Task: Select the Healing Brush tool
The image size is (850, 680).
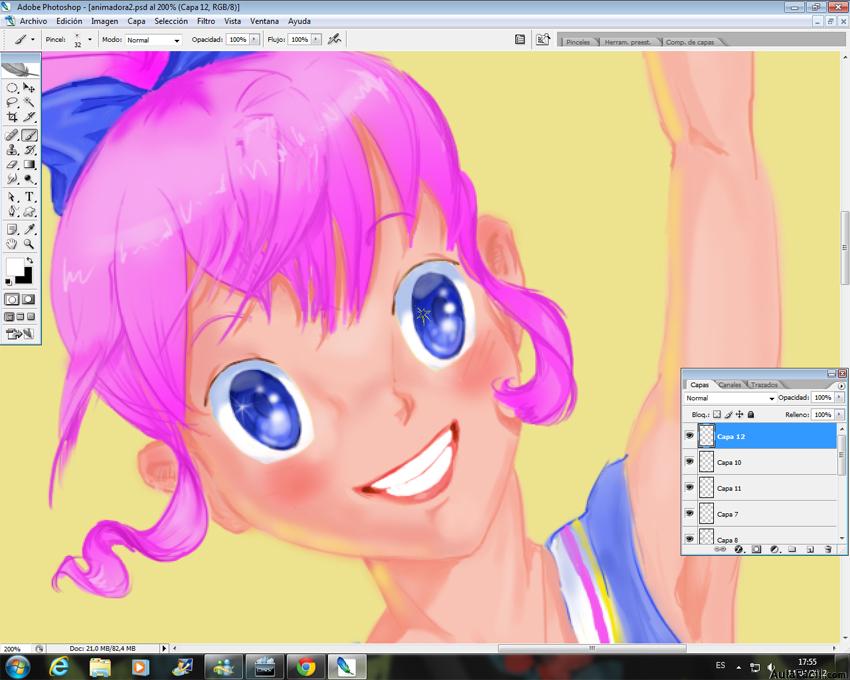Action: click(12, 135)
